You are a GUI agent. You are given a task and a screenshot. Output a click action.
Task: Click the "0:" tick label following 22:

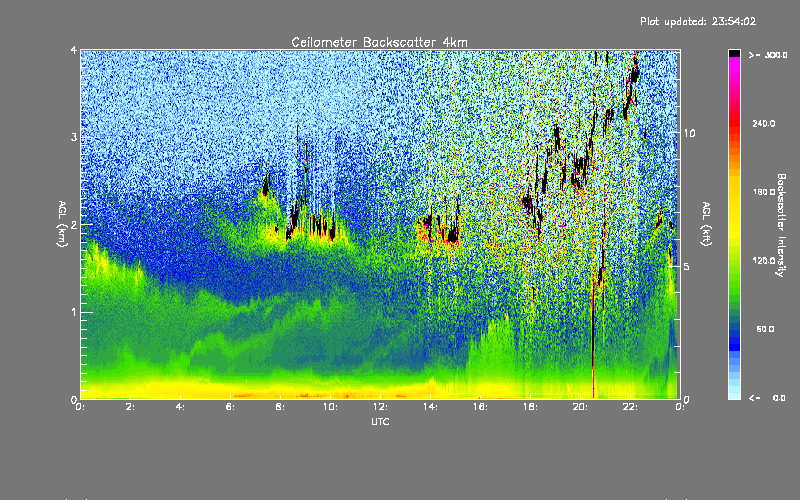tap(680, 407)
